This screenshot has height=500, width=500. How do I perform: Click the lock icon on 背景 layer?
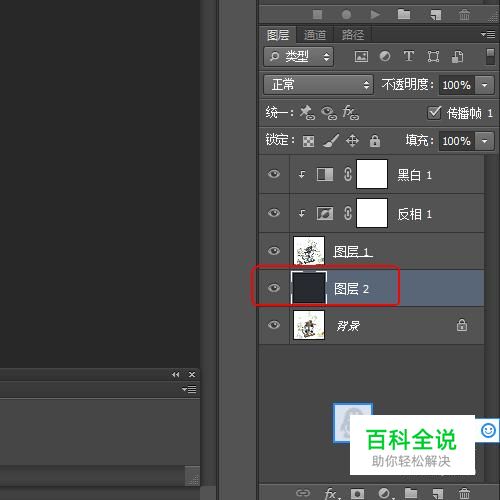(462, 325)
